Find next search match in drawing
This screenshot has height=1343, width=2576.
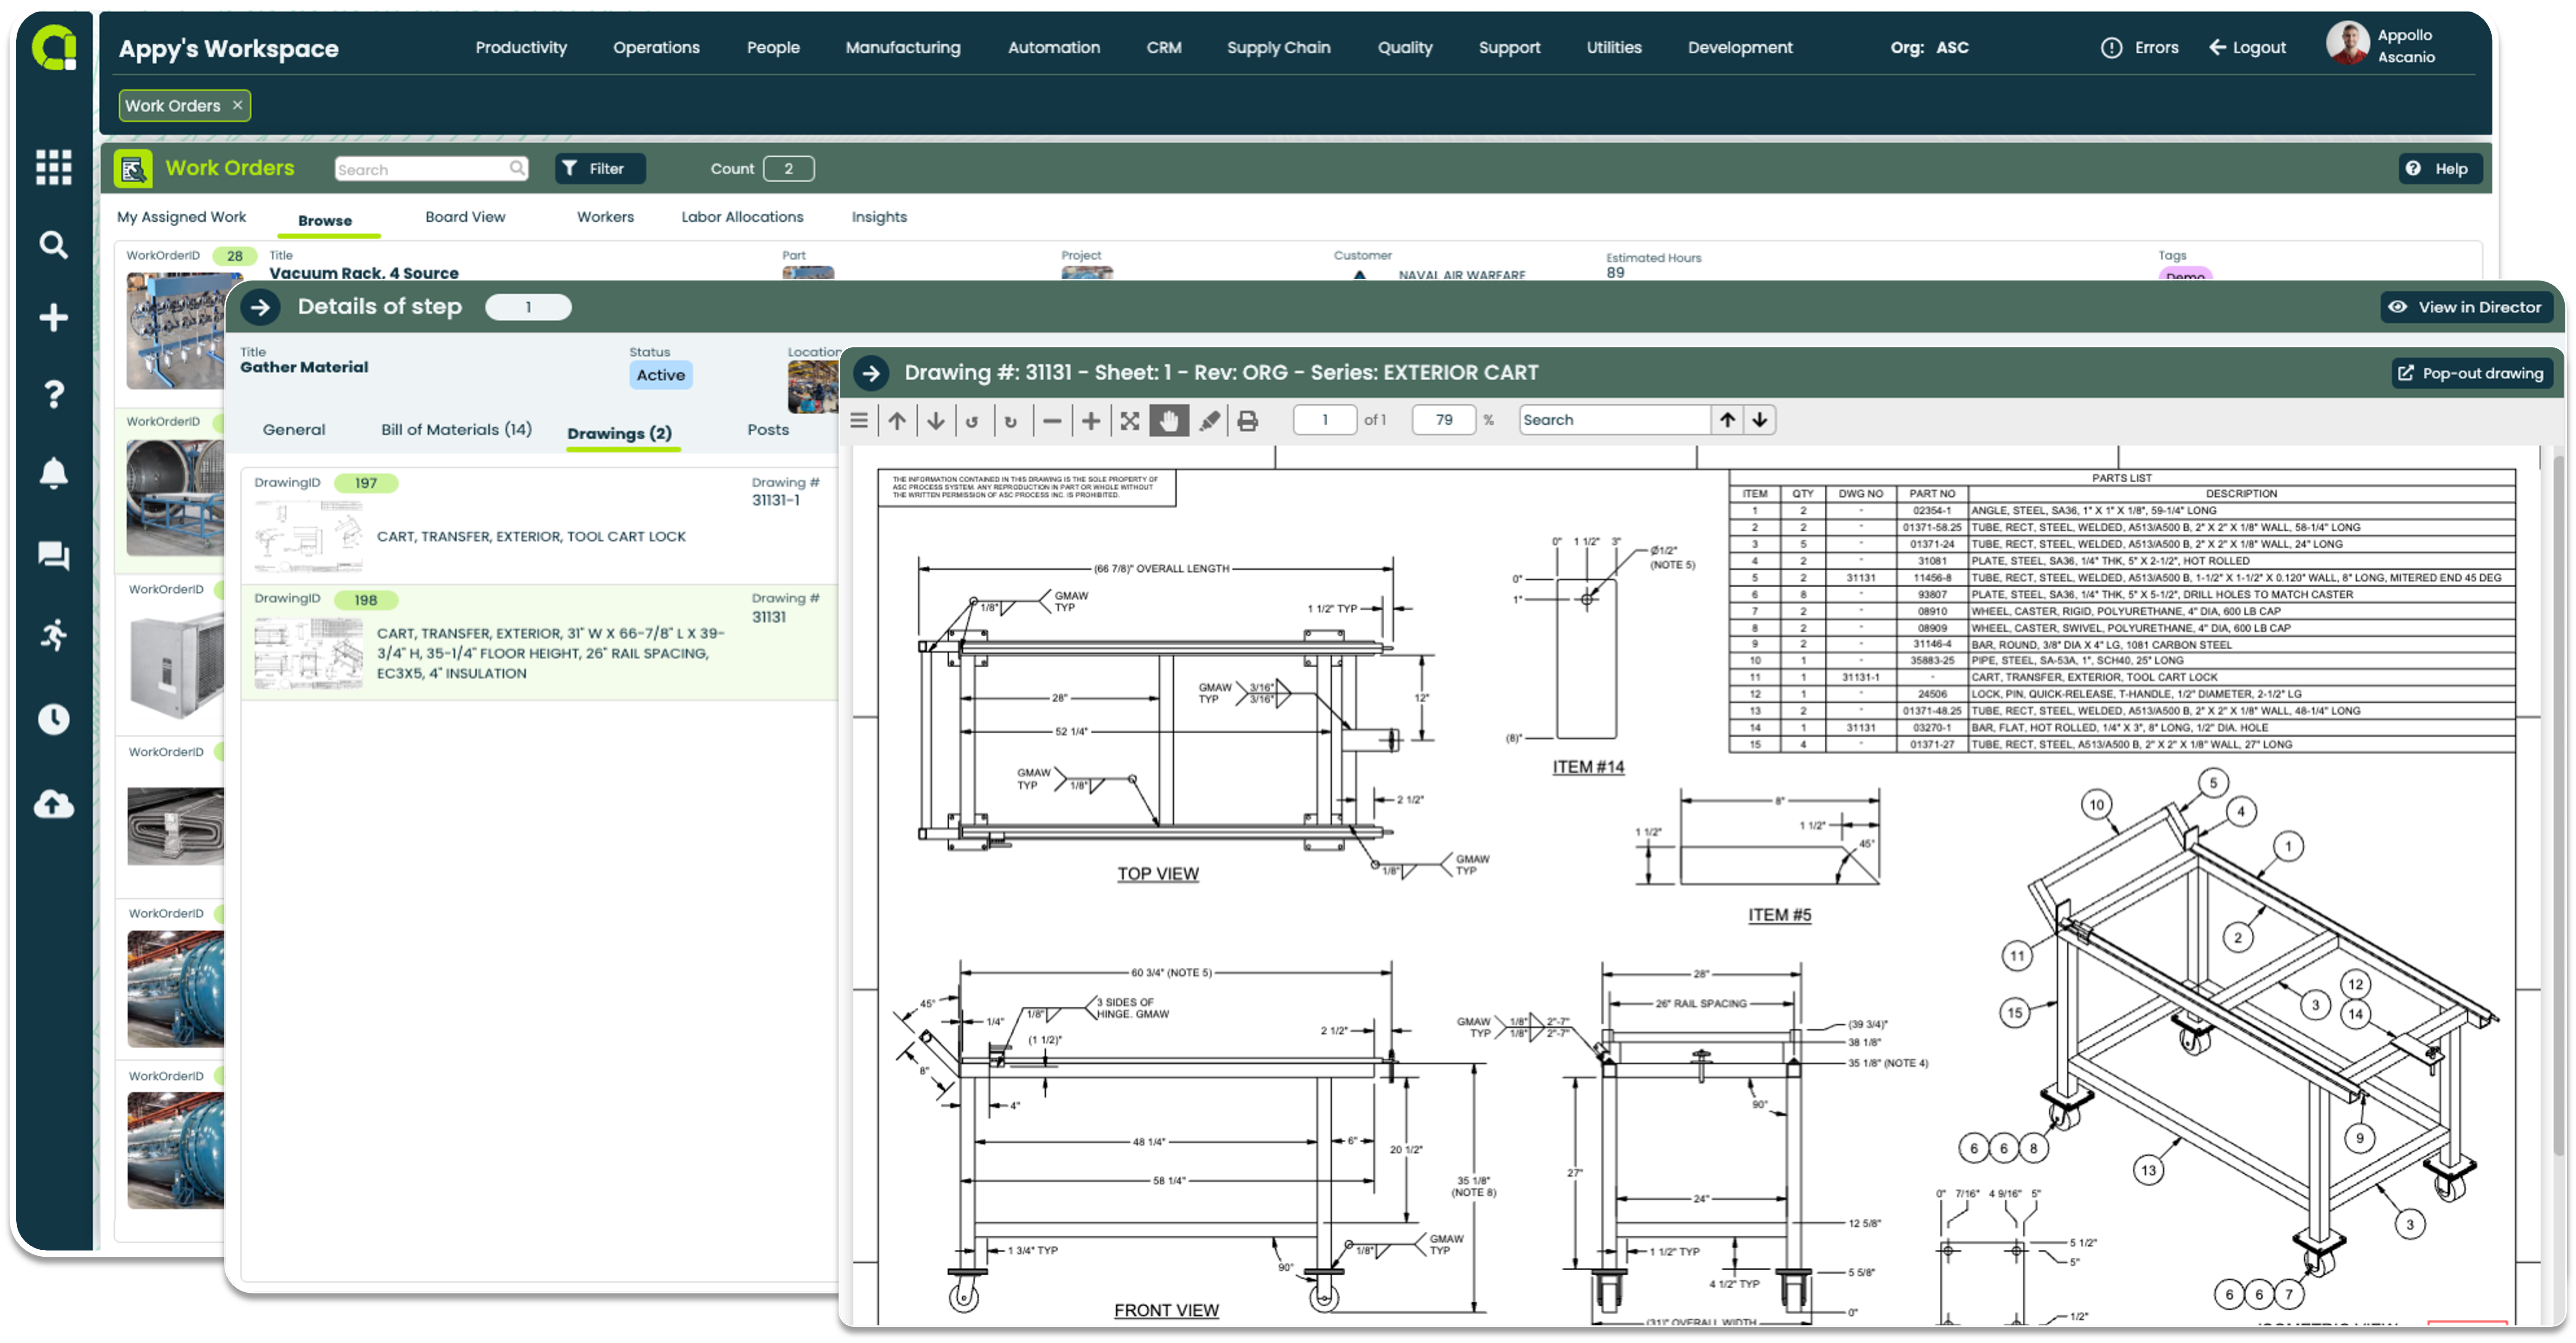[x=1760, y=420]
